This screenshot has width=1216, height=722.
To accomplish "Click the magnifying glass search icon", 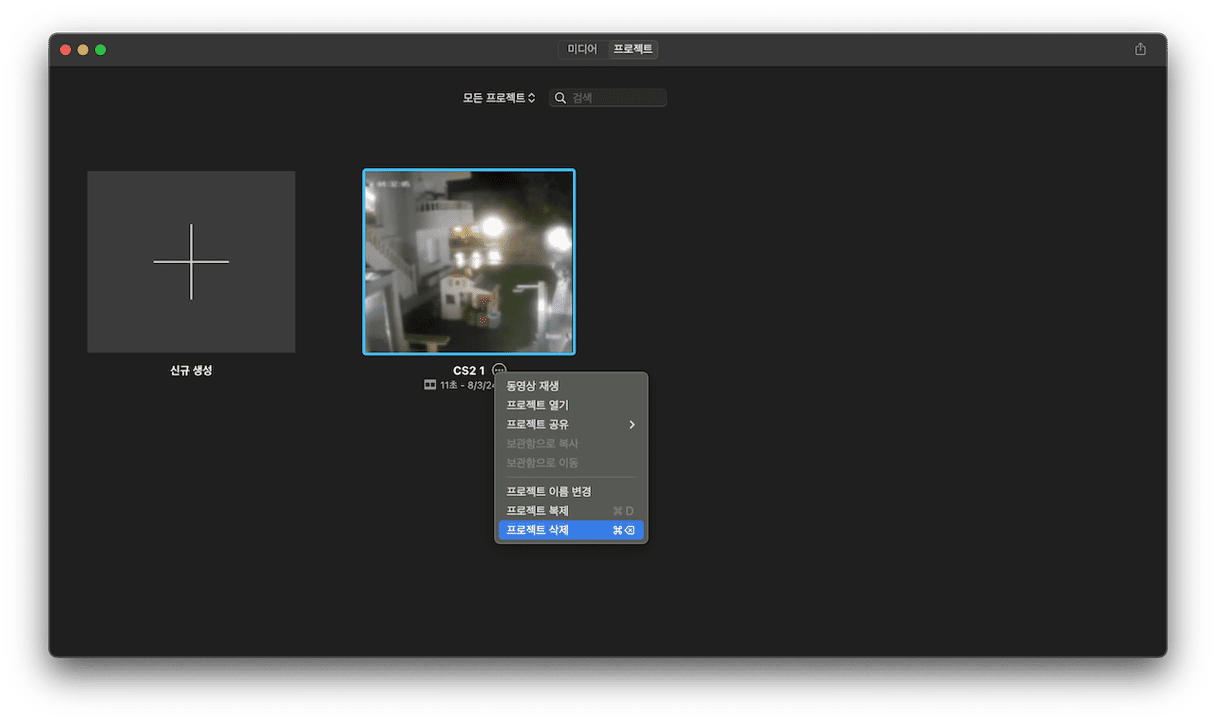I will [561, 98].
